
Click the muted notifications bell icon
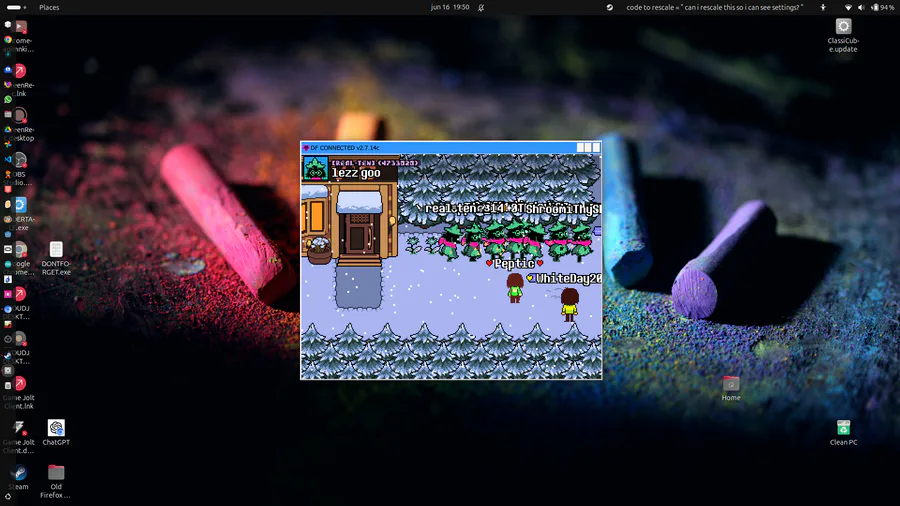tap(481, 7)
